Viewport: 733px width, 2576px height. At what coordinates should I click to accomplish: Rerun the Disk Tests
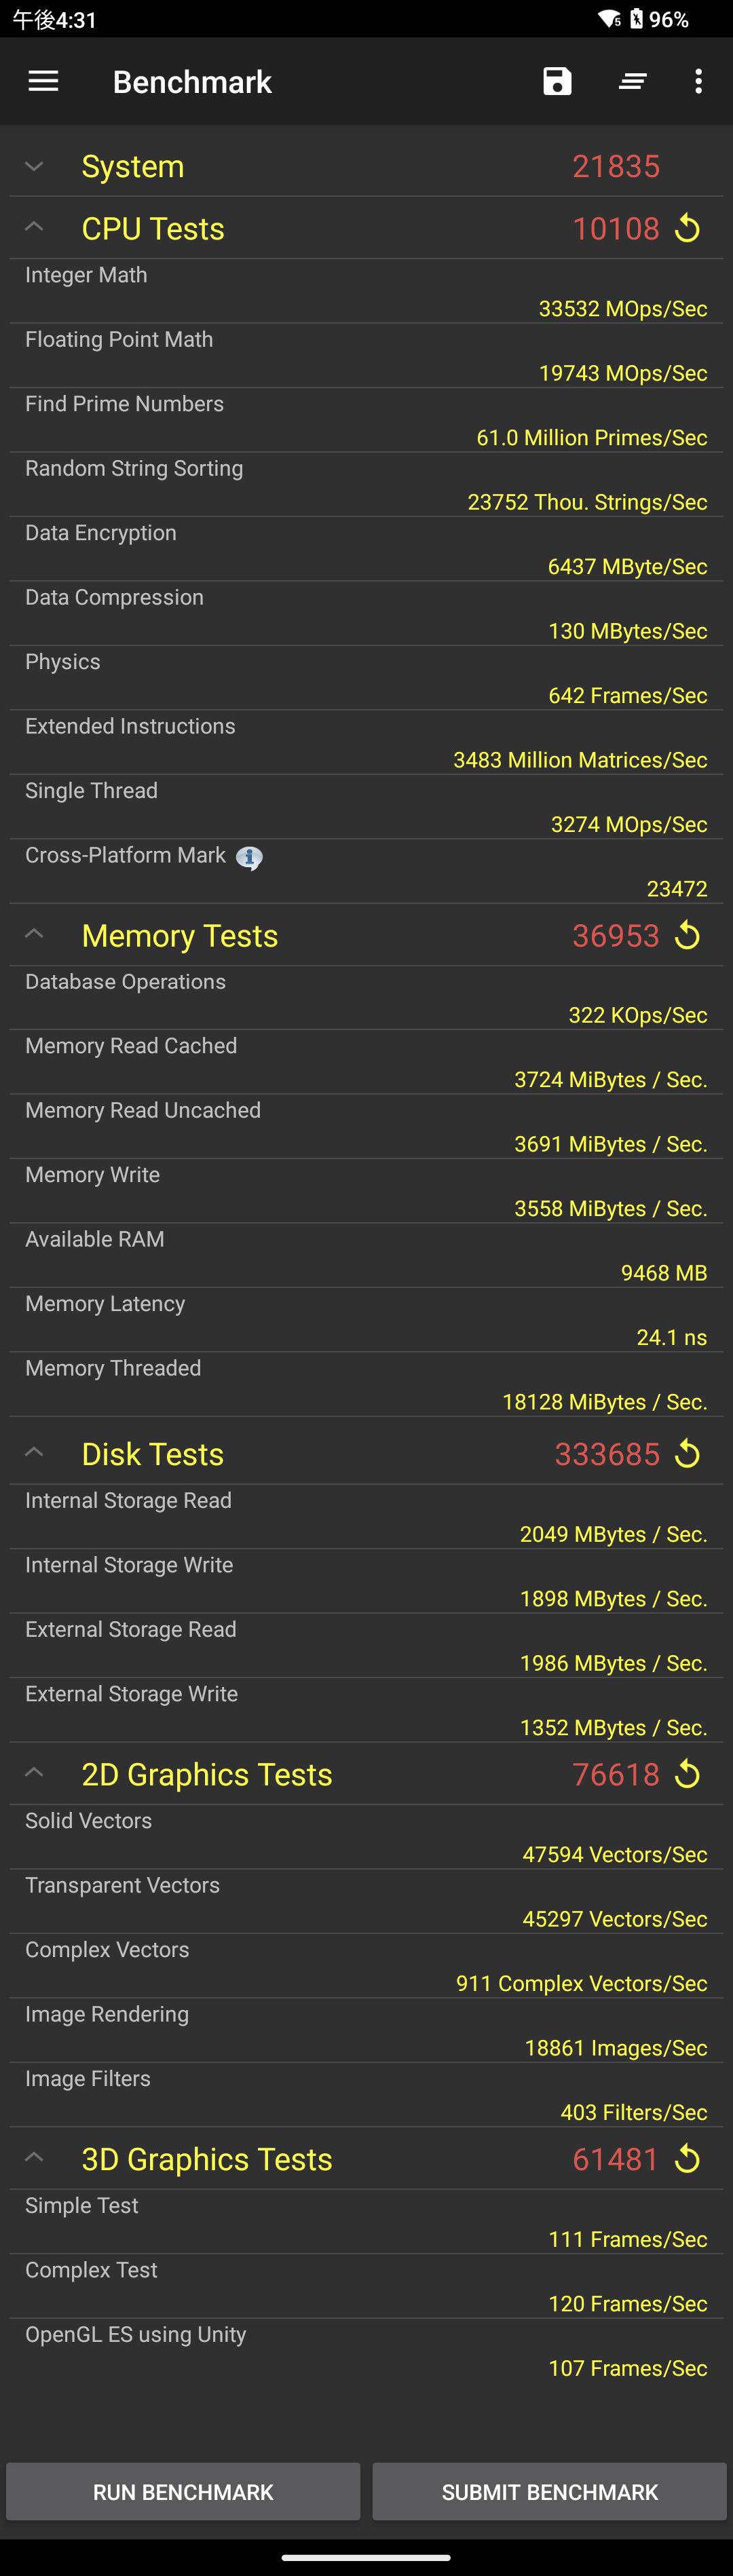point(687,1454)
